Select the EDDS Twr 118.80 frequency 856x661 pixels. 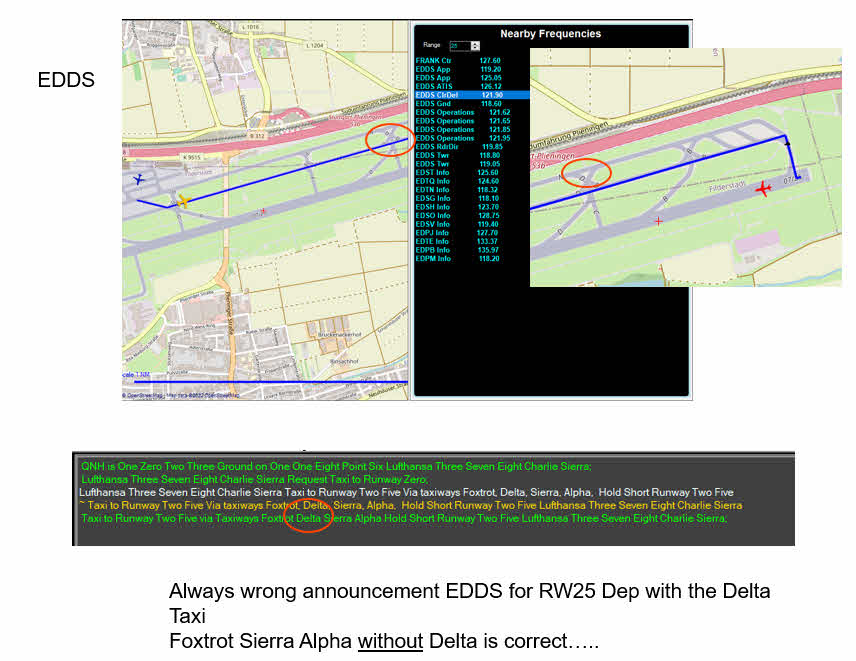(x=458, y=156)
